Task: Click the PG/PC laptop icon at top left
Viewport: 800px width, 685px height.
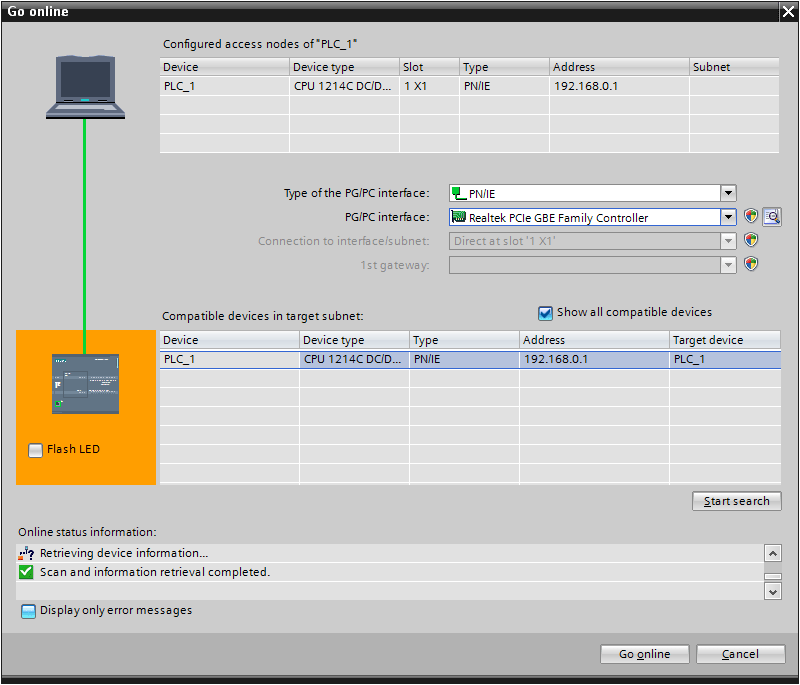Action: click(85, 85)
